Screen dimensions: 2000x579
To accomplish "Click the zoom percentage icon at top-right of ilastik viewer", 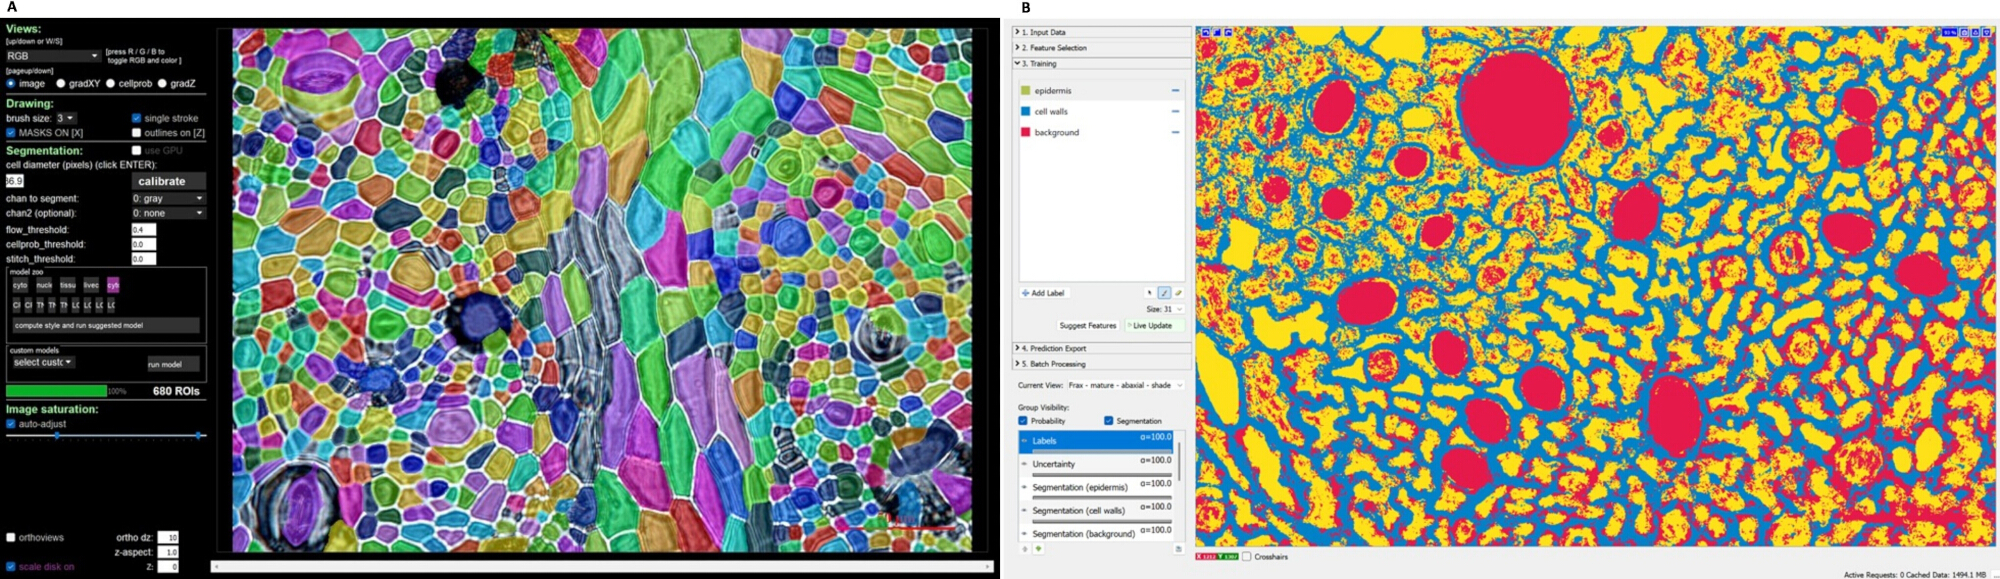I will (1949, 33).
